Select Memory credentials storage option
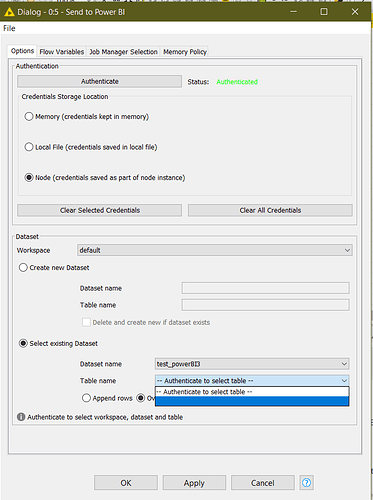This screenshot has height=500, width=373. pyautogui.click(x=29, y=116)
